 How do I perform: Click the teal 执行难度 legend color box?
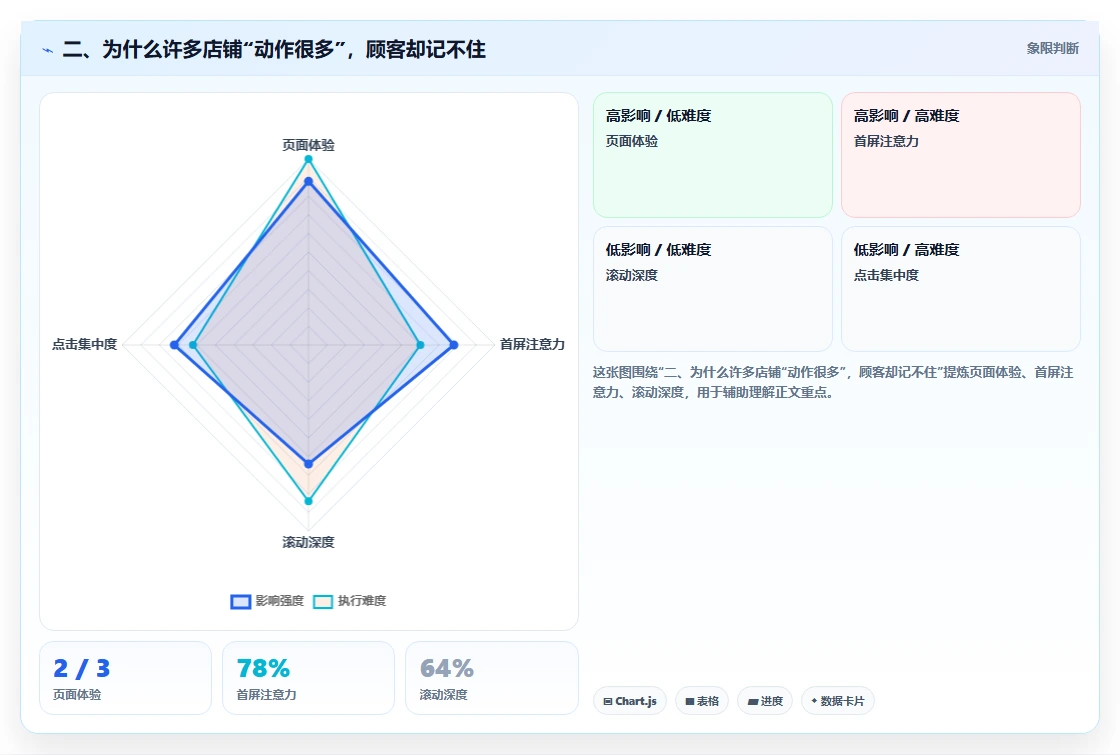coord(324,601)
